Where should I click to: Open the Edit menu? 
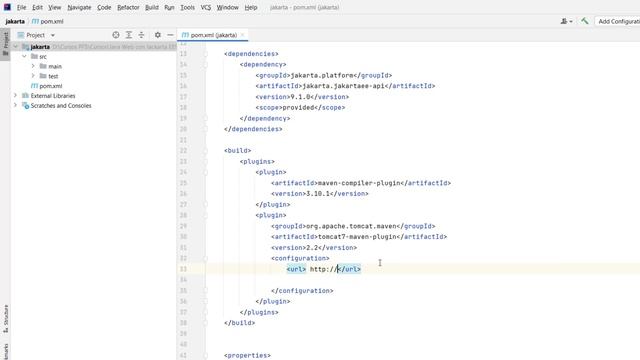click(x=37, y=7)
